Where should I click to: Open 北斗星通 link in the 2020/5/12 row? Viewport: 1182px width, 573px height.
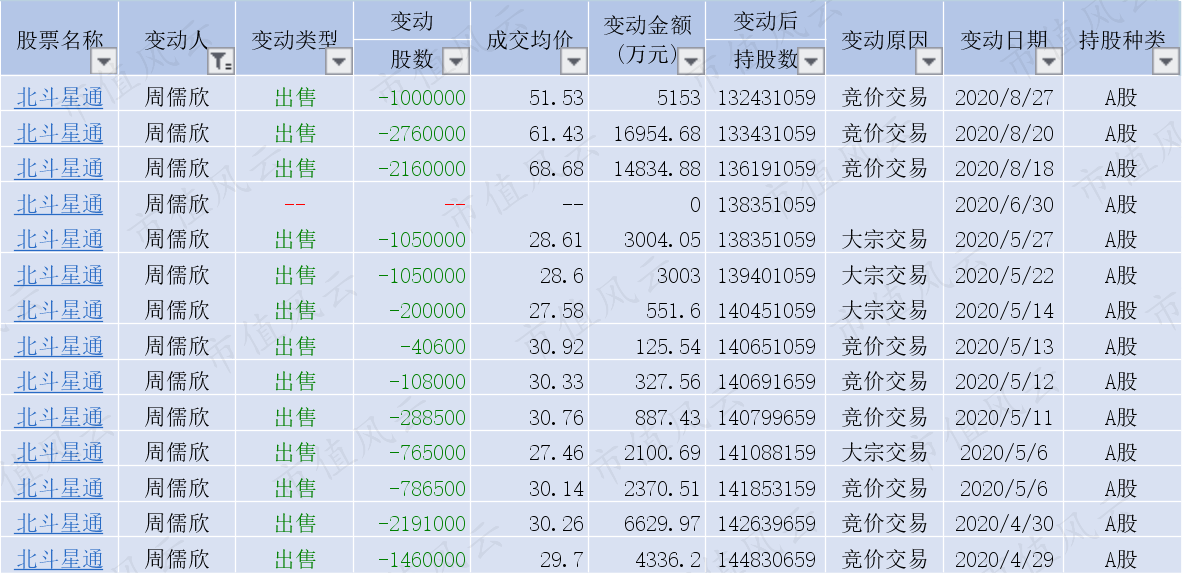coord(59,381)
